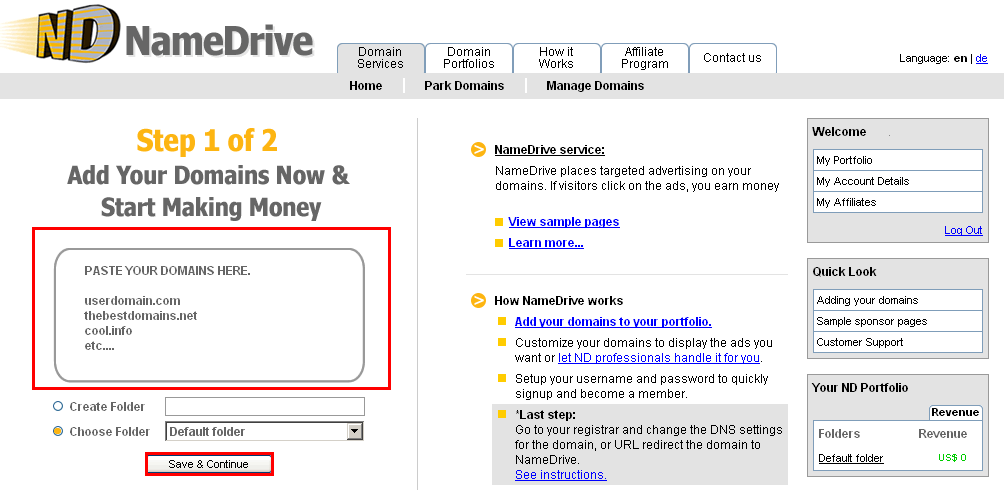Click let ND professionals handle it link
The width and height of the screenshot is (1004, 490).
point(660,357)
